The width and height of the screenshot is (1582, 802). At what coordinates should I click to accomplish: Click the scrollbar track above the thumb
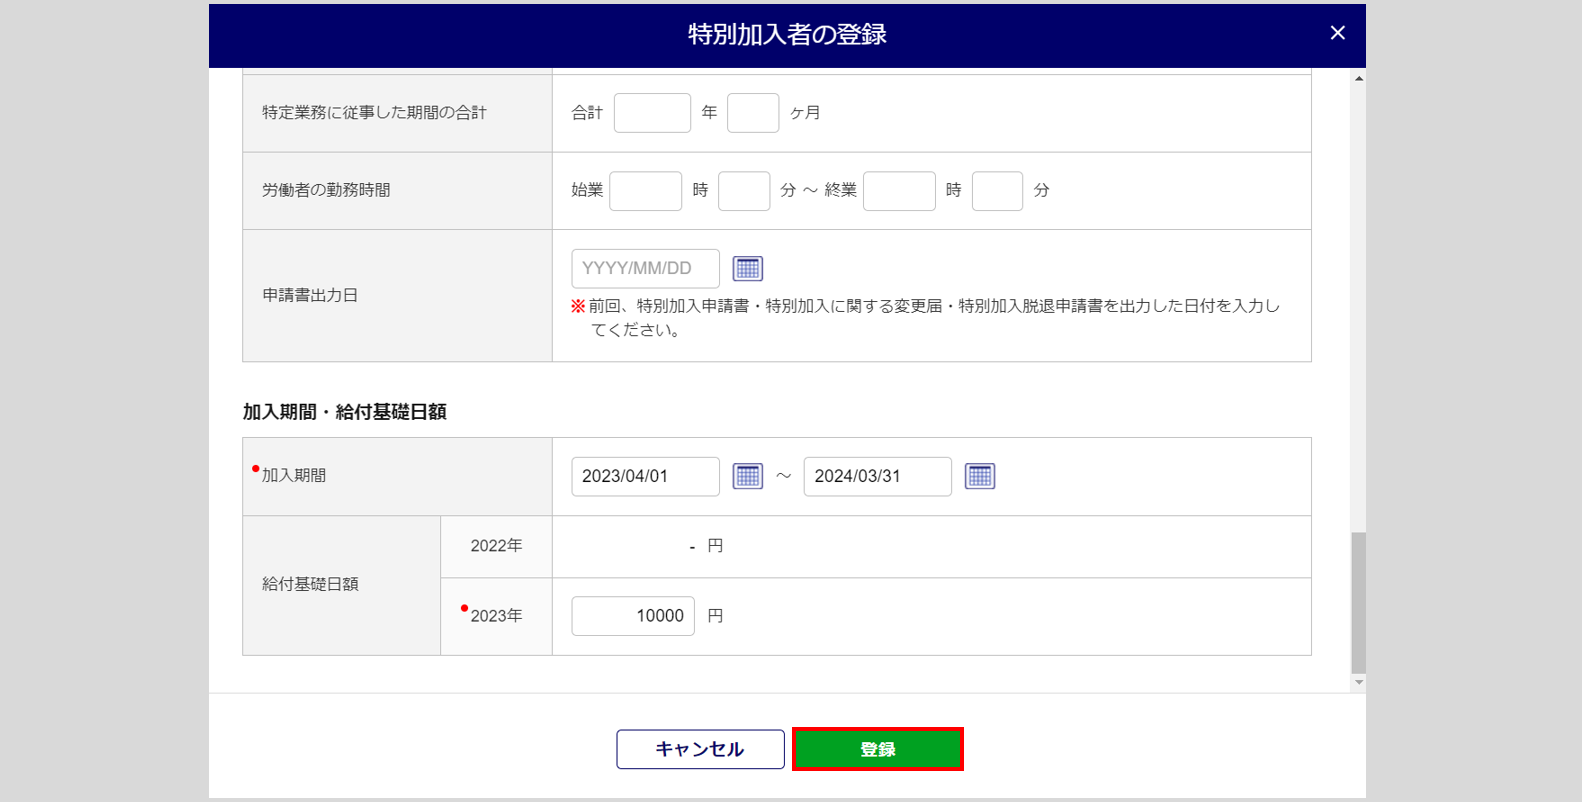[1358, 300]
